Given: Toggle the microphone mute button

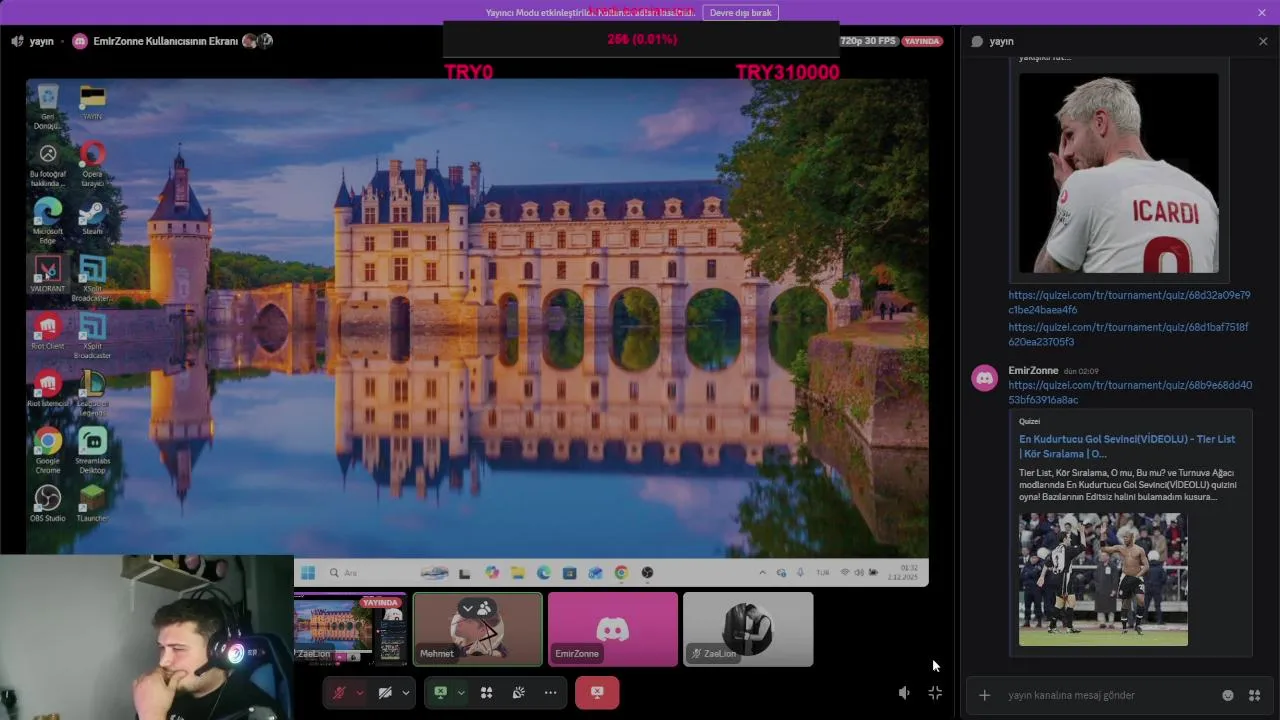Looking at the screenshot, I should [x=339, y=693].
